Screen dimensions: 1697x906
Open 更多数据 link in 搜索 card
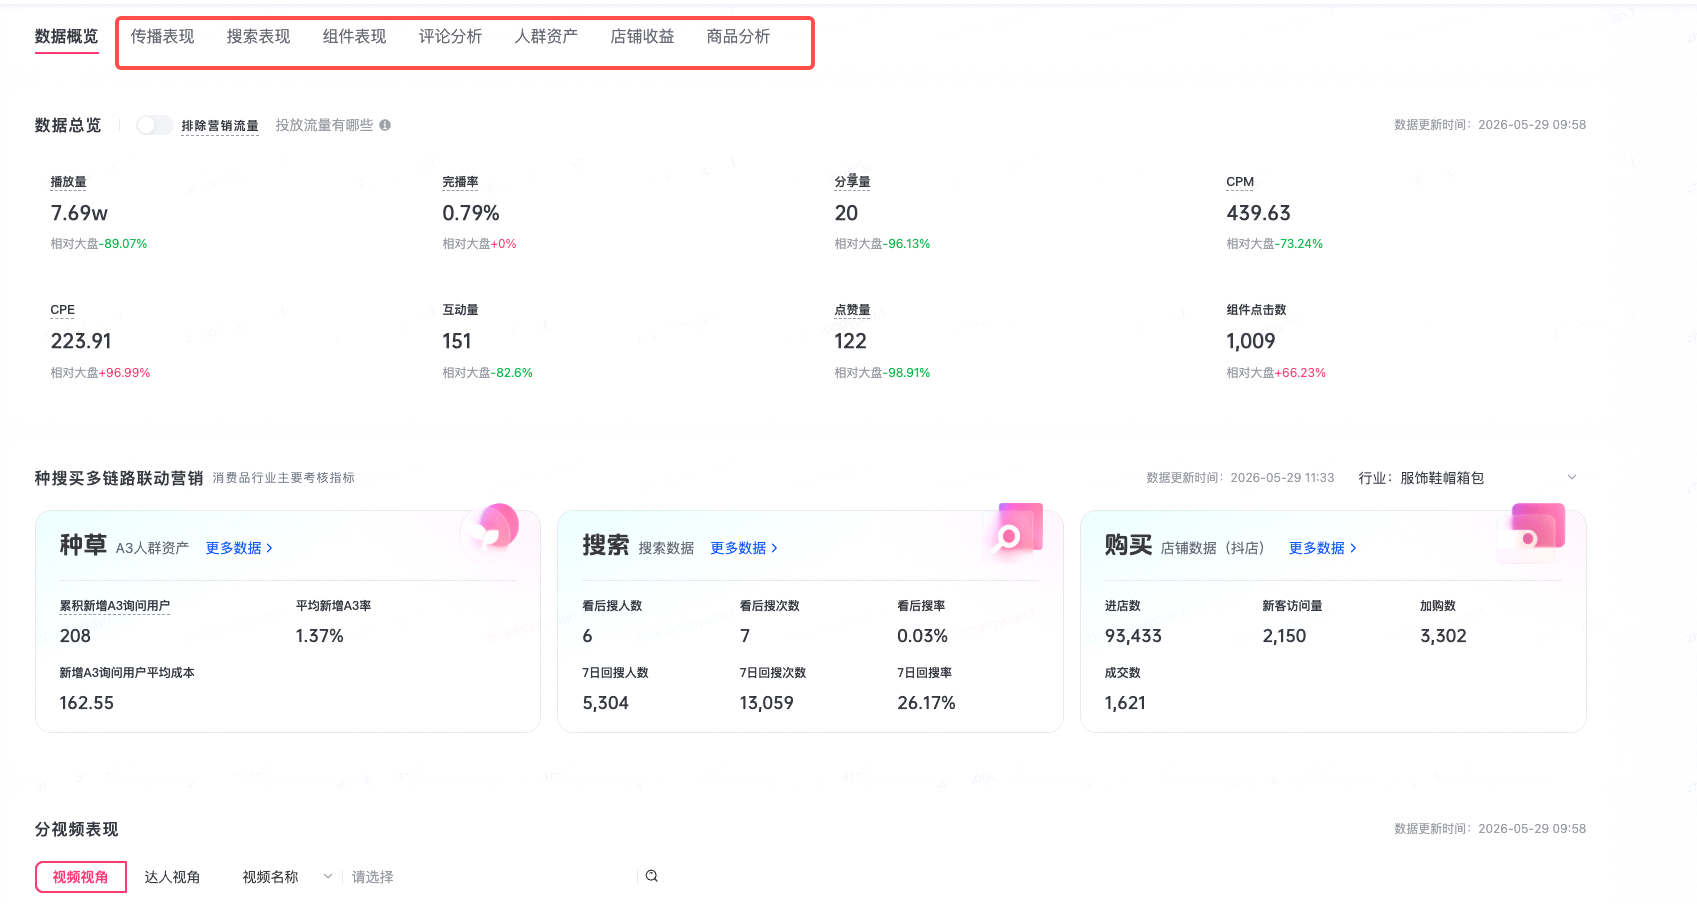(x=738, y=548)
